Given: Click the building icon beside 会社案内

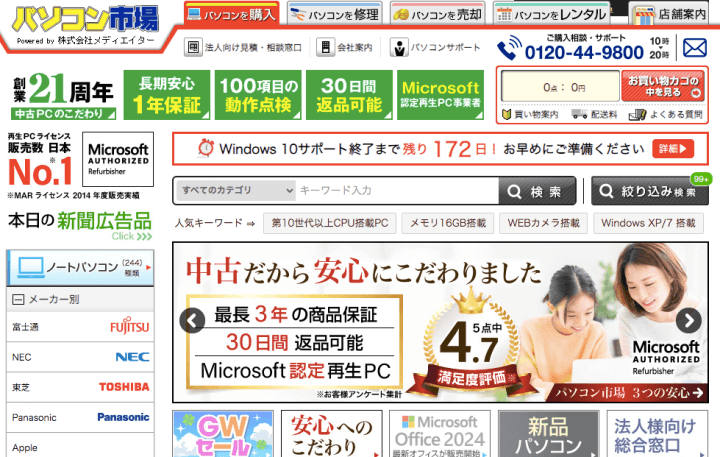Looking at the screenshot, I should (x=326, y=47).
